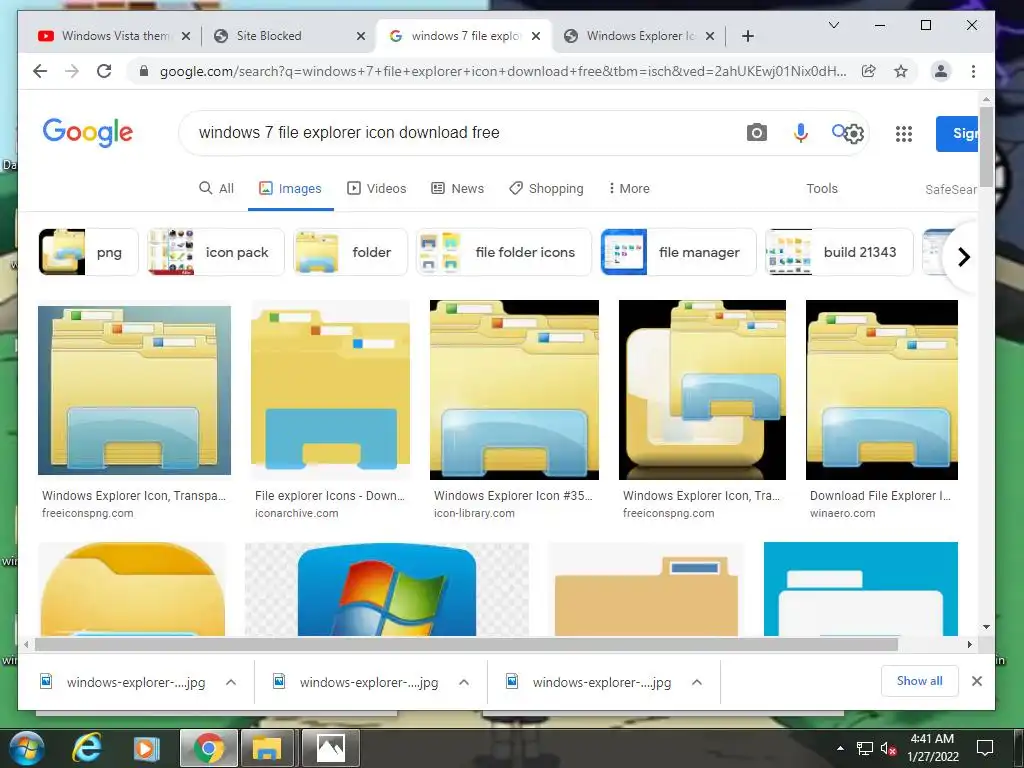Click Chrome icon in the taskbar
Viewport: 1024px width, 768px height.
click(x=208, y=748)
